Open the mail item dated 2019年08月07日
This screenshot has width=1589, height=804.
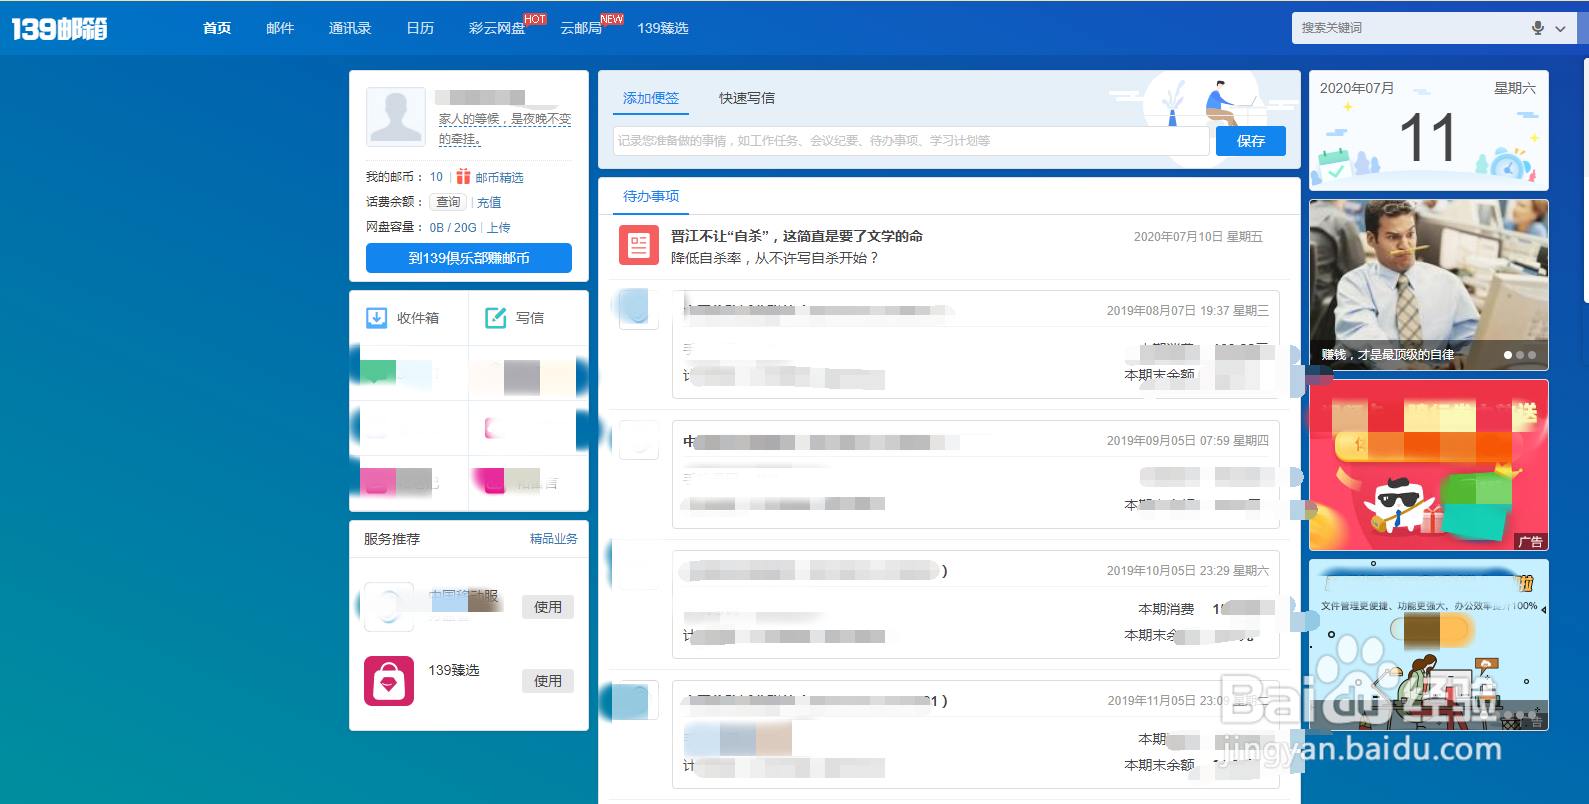tap(975, 344)
